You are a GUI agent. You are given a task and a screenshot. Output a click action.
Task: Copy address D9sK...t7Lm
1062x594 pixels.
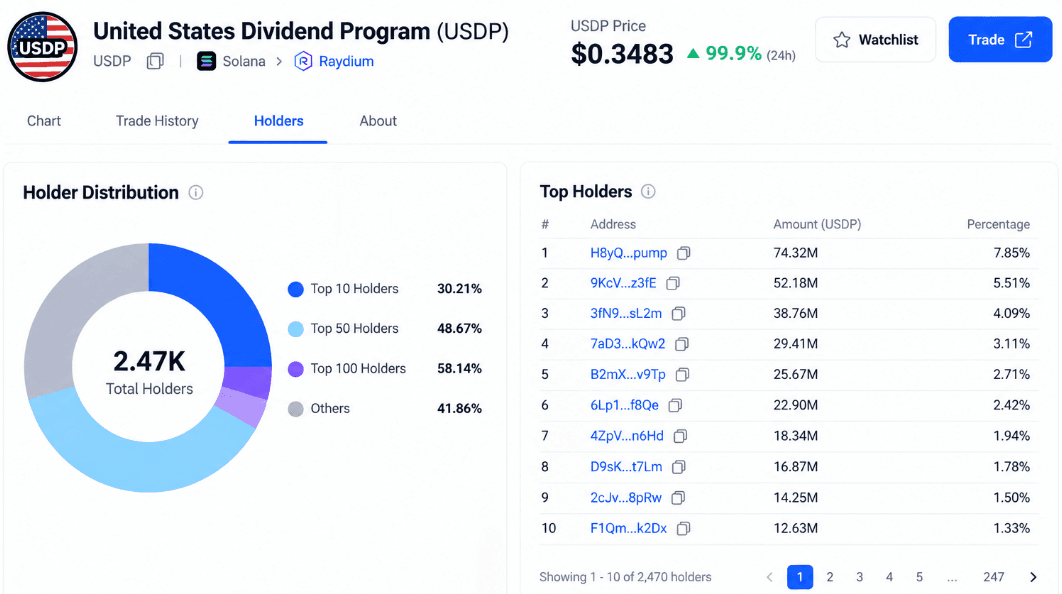coord(678,467)
